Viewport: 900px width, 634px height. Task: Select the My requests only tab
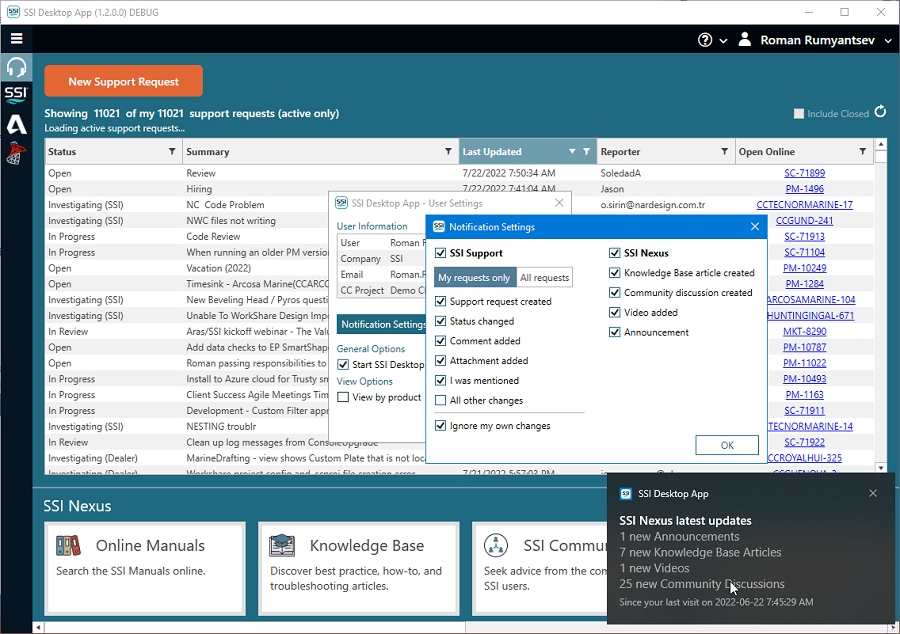point(474,278)
